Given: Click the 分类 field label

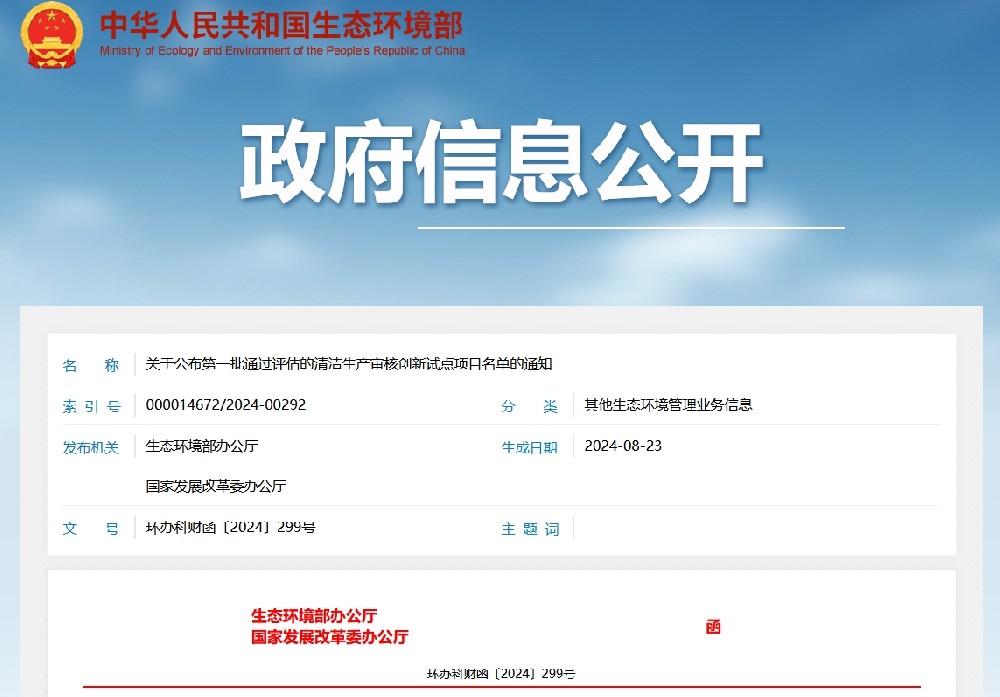Looking at the screenshot, I should (529, 406).
